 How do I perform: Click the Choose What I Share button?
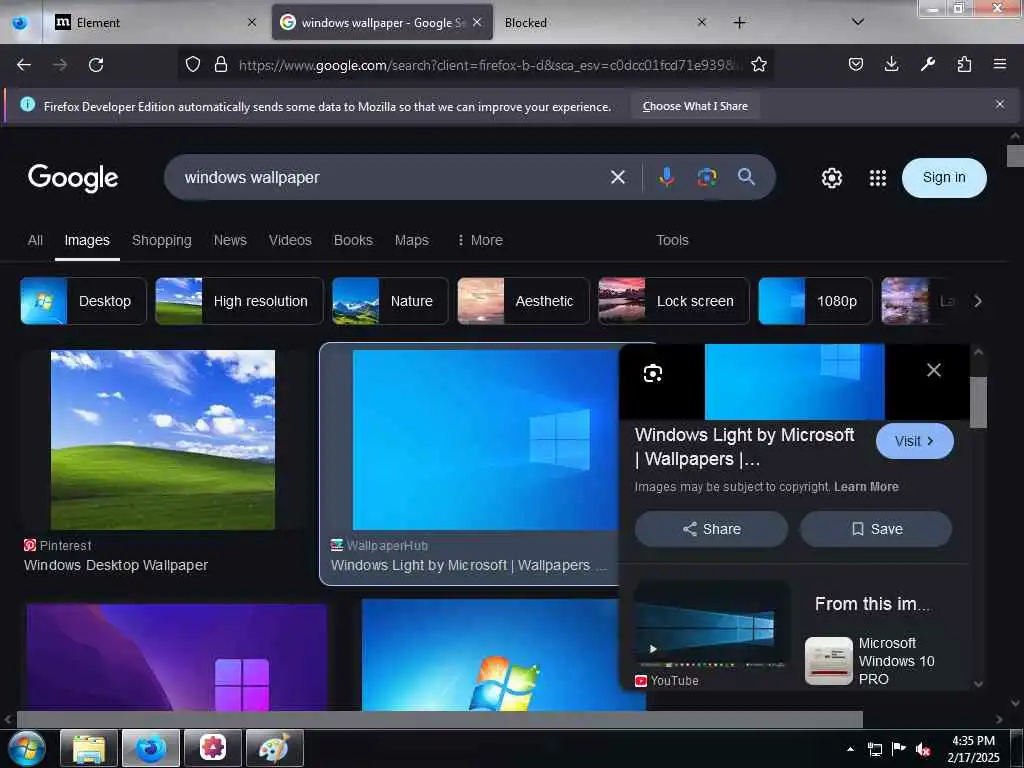[x=695, y=106]
